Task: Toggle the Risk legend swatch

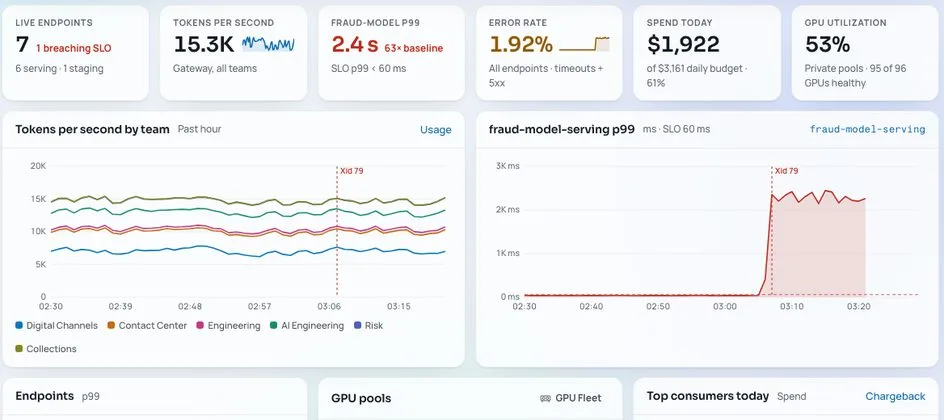Action: point(358,326)
